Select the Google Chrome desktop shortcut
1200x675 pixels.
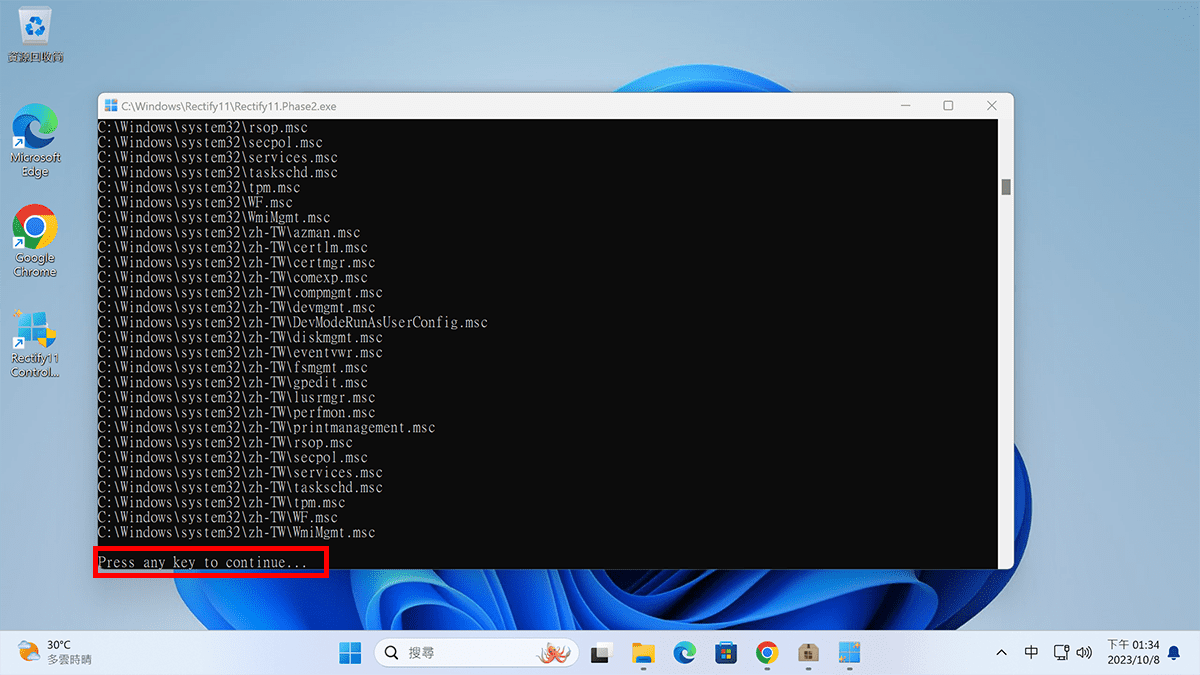pos(35,240)
